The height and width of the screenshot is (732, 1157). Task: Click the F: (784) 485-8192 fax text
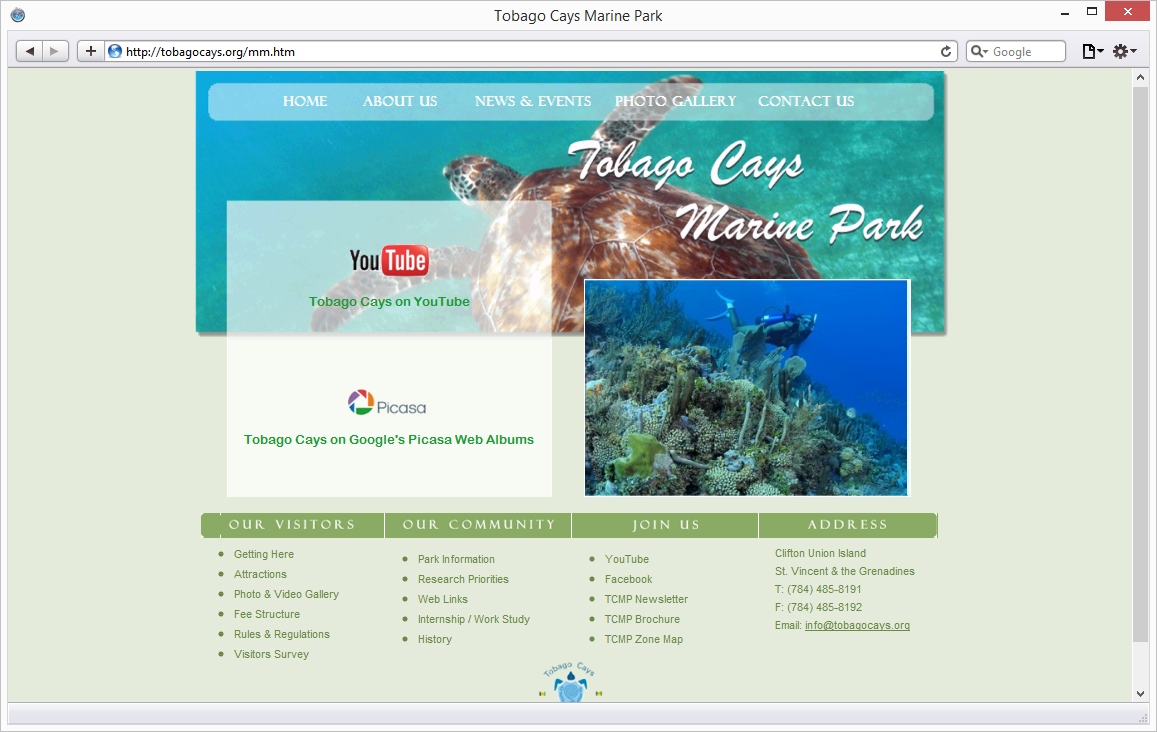(x=818, y=607)
